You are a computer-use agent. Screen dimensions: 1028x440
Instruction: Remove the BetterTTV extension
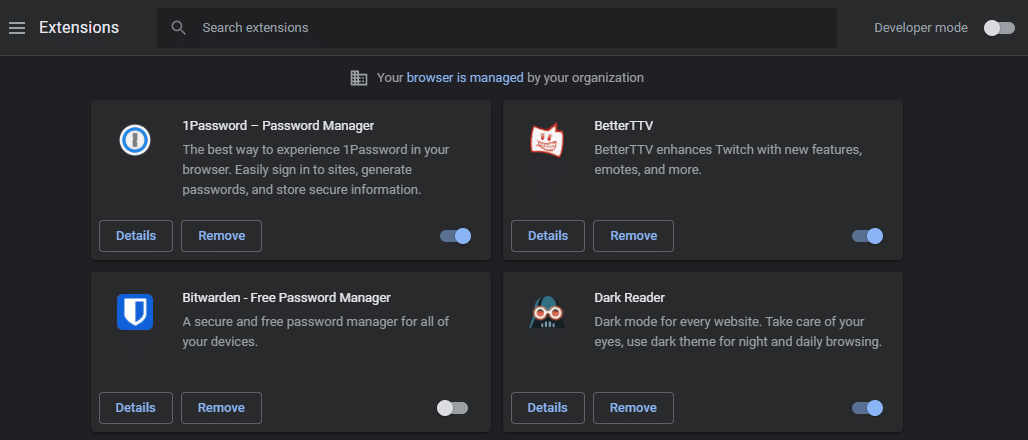coord(633,236)
